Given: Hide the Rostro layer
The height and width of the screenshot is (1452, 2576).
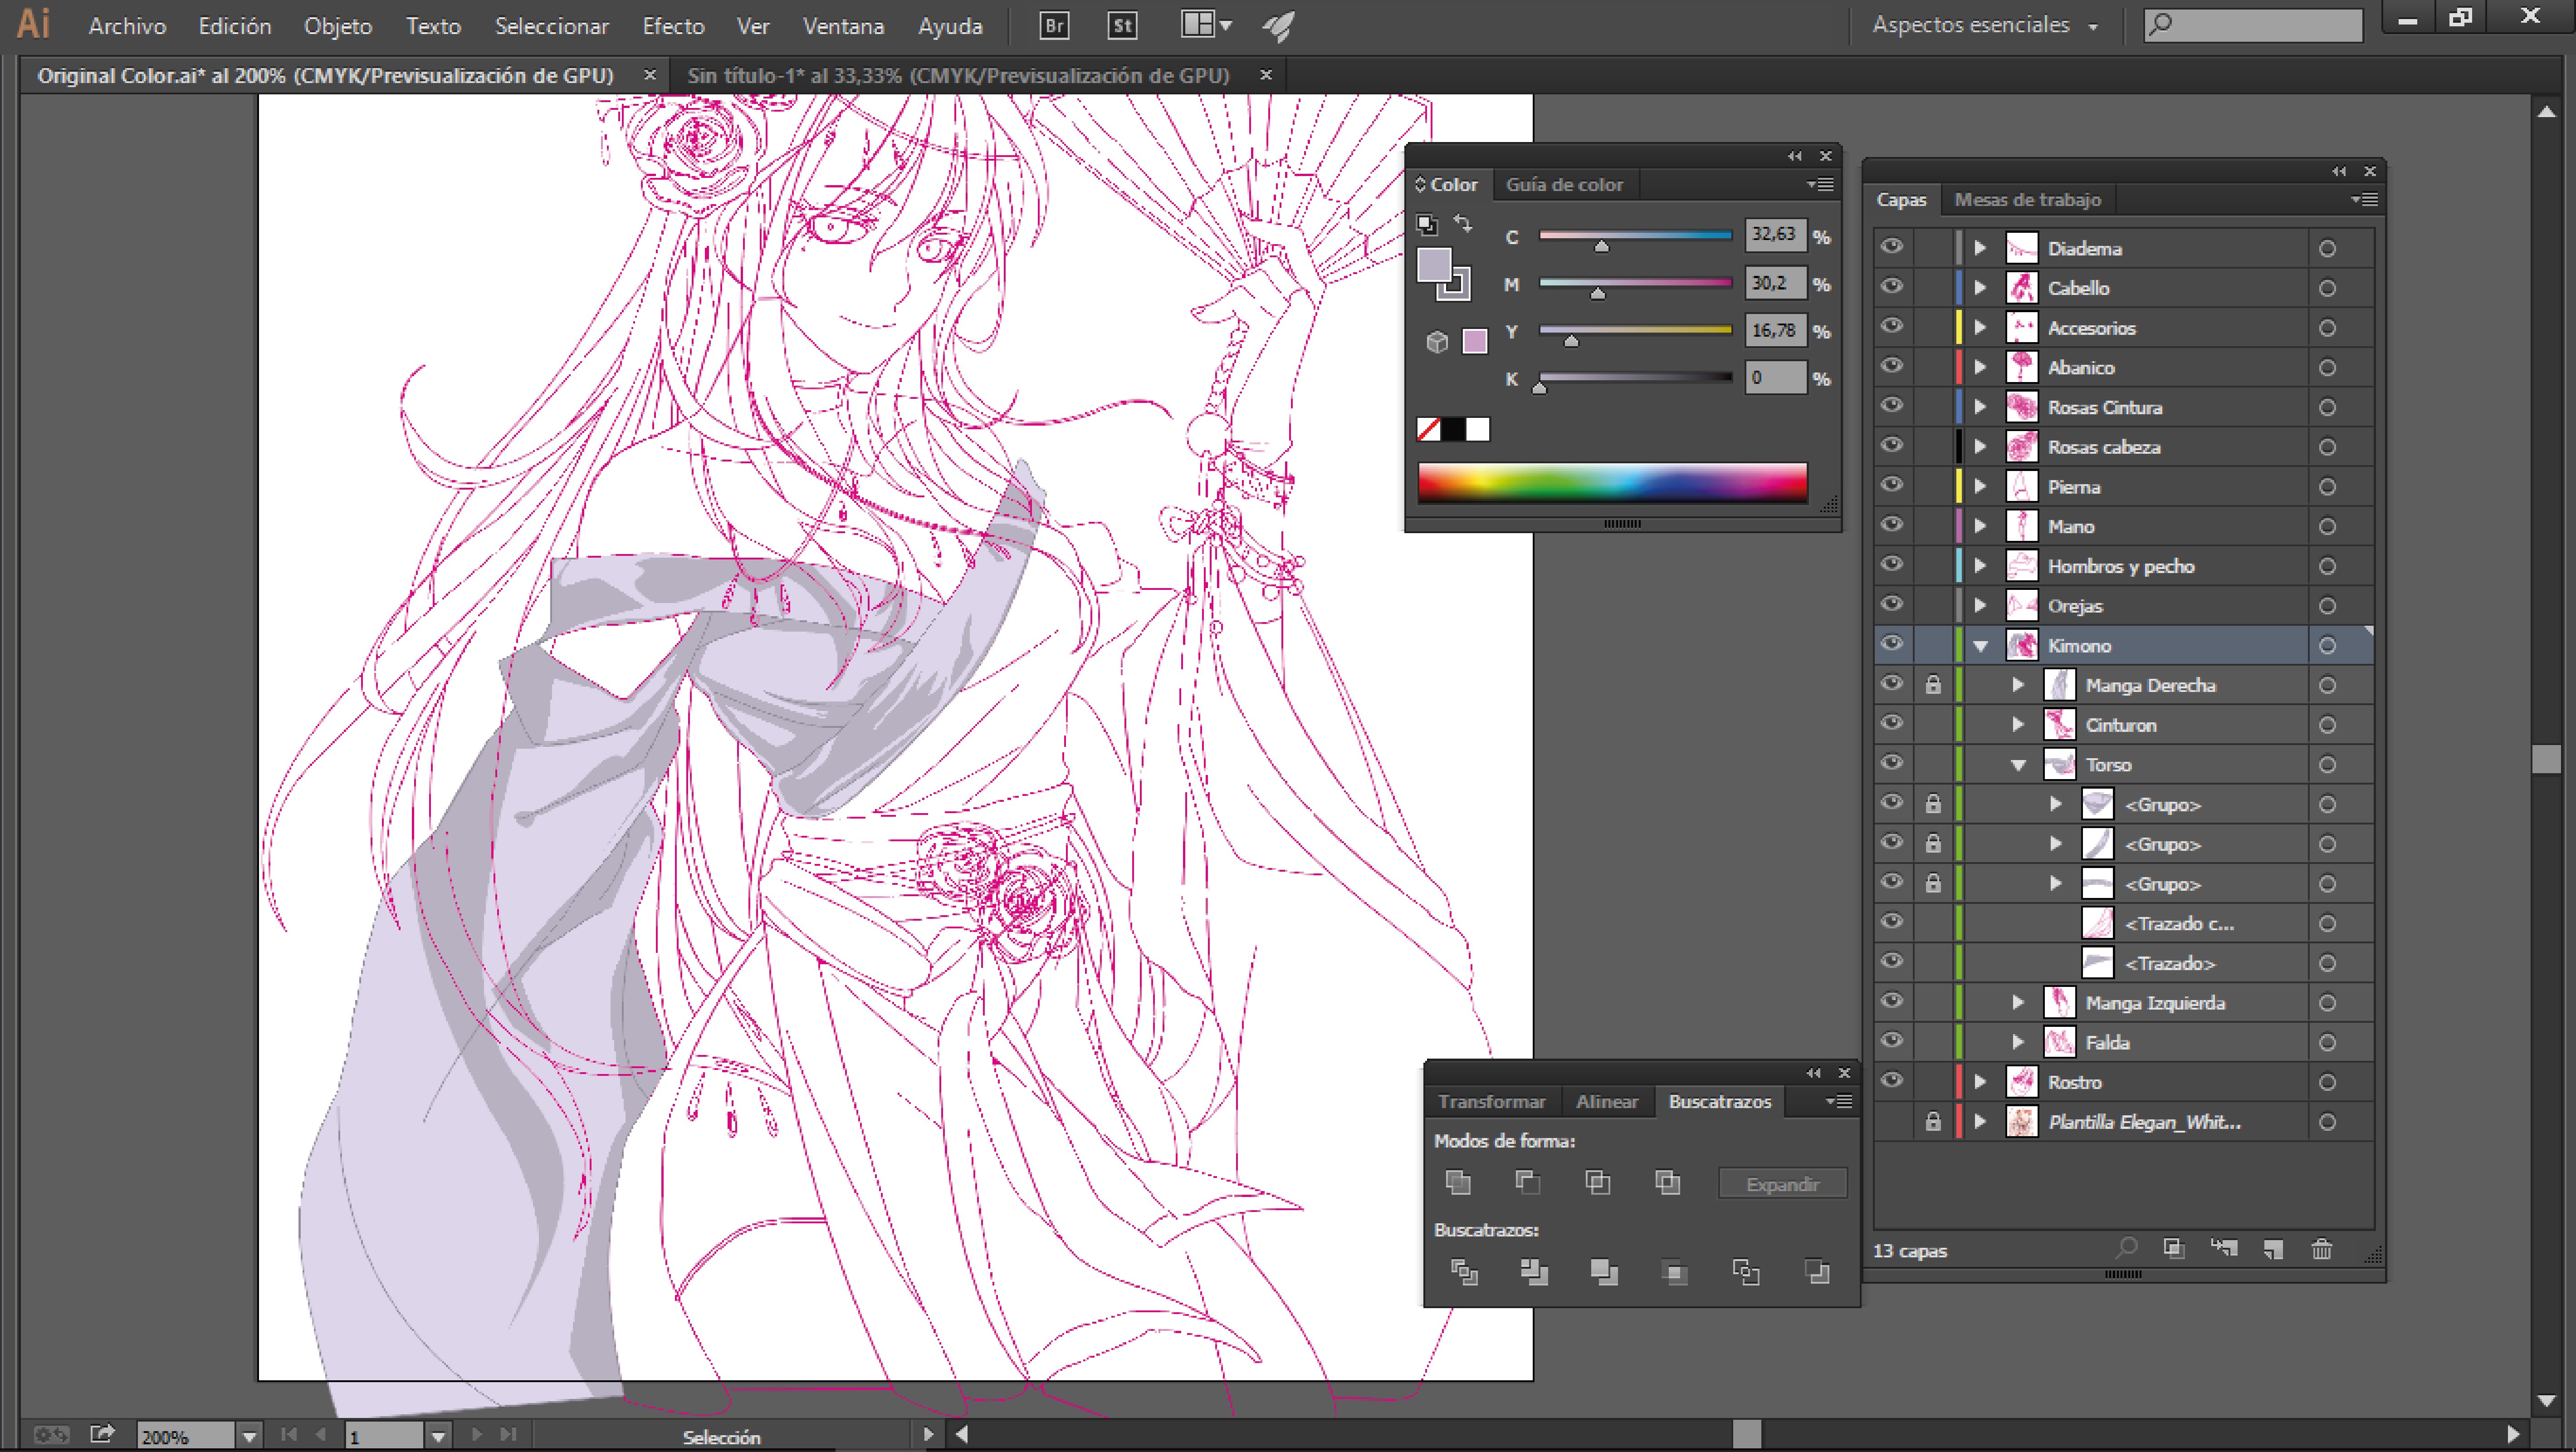Looking at the screenshot, I should point(1892,1081).
